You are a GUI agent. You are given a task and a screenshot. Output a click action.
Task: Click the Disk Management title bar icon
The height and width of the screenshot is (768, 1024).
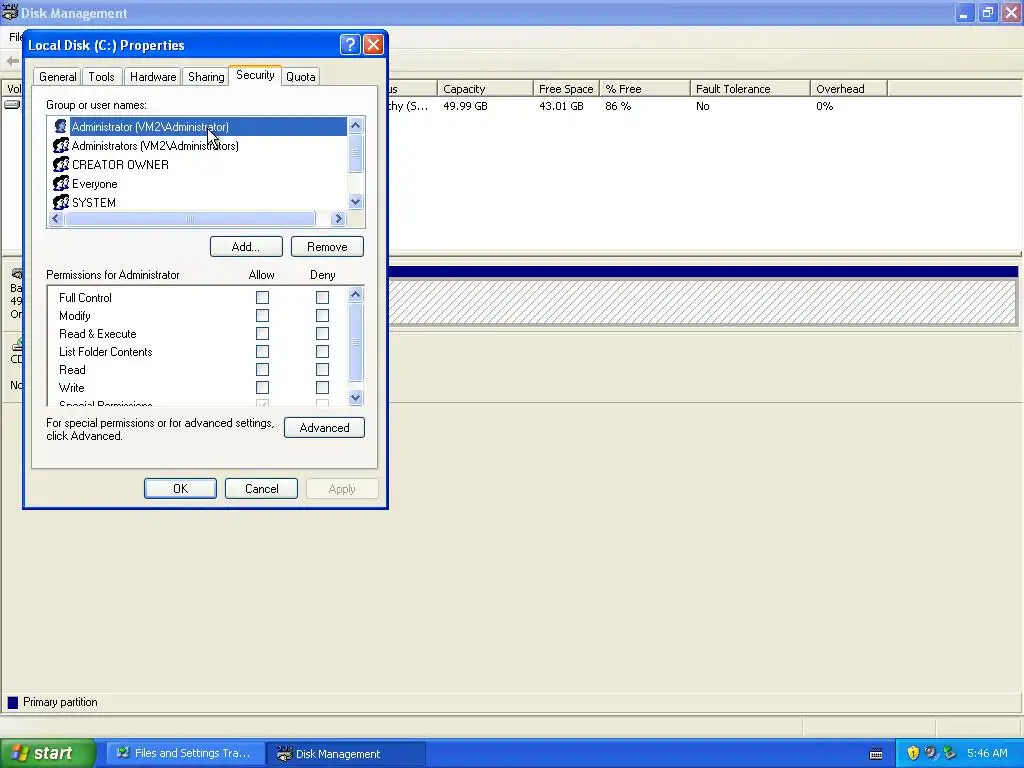pyautogui.click(x=10, y=12)
